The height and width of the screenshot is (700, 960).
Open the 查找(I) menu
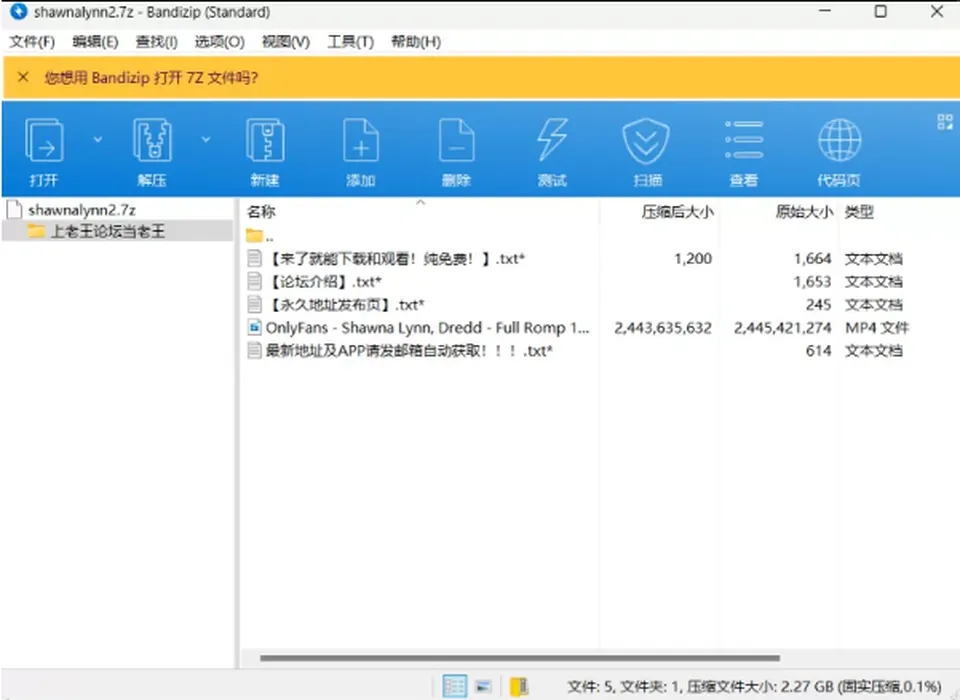point(156,42)
